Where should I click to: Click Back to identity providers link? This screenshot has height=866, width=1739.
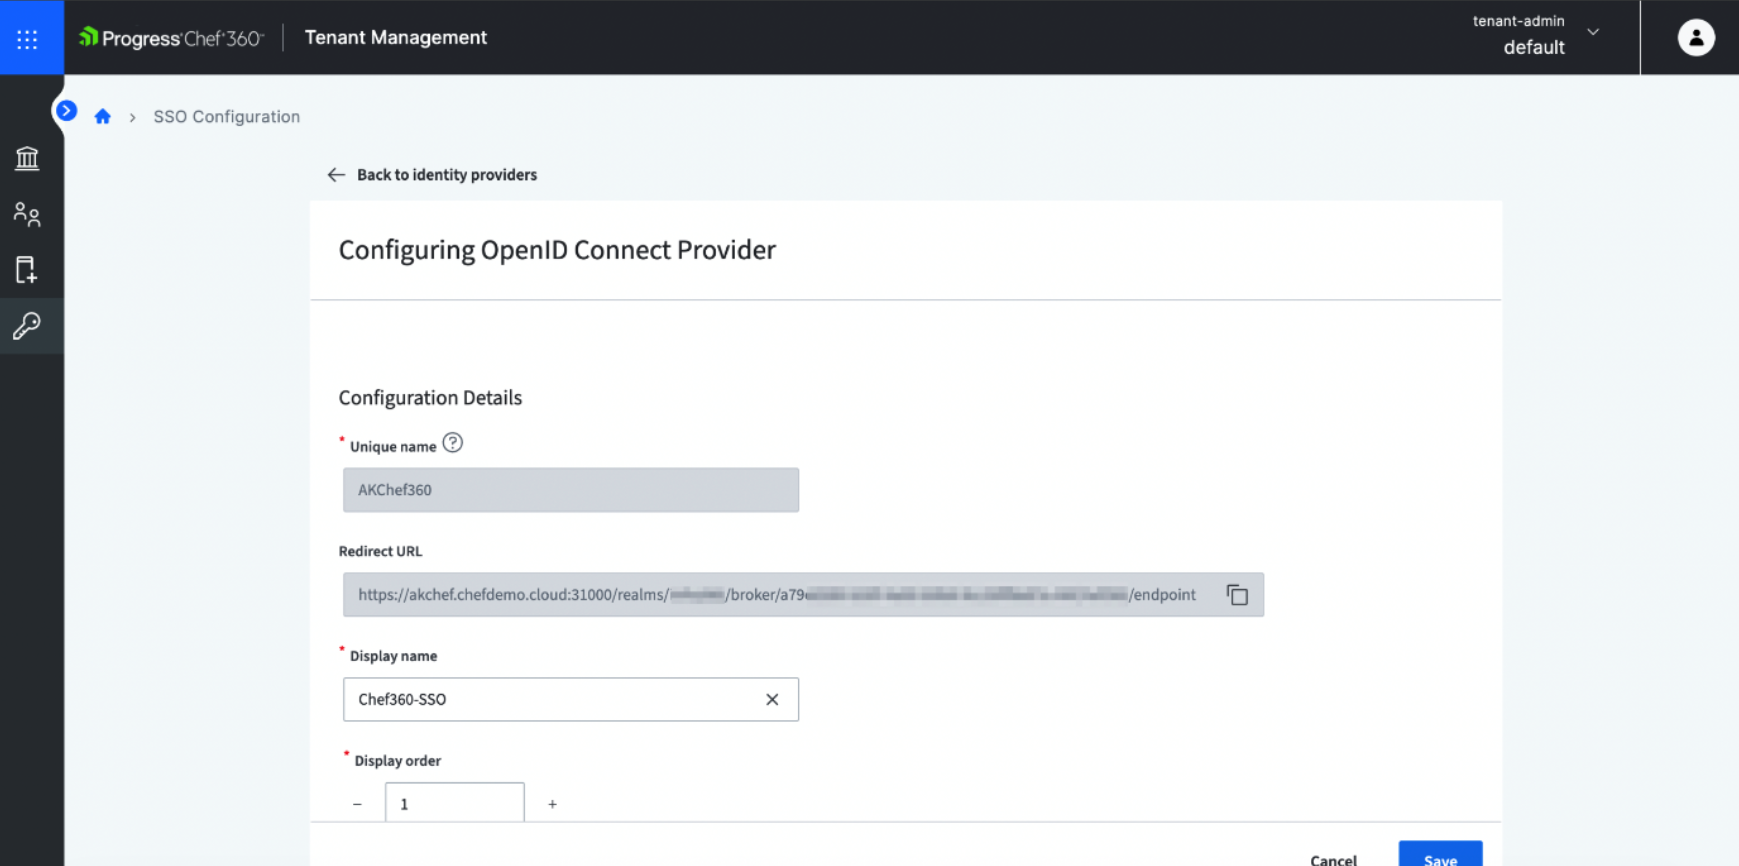[x=446, y=175]
